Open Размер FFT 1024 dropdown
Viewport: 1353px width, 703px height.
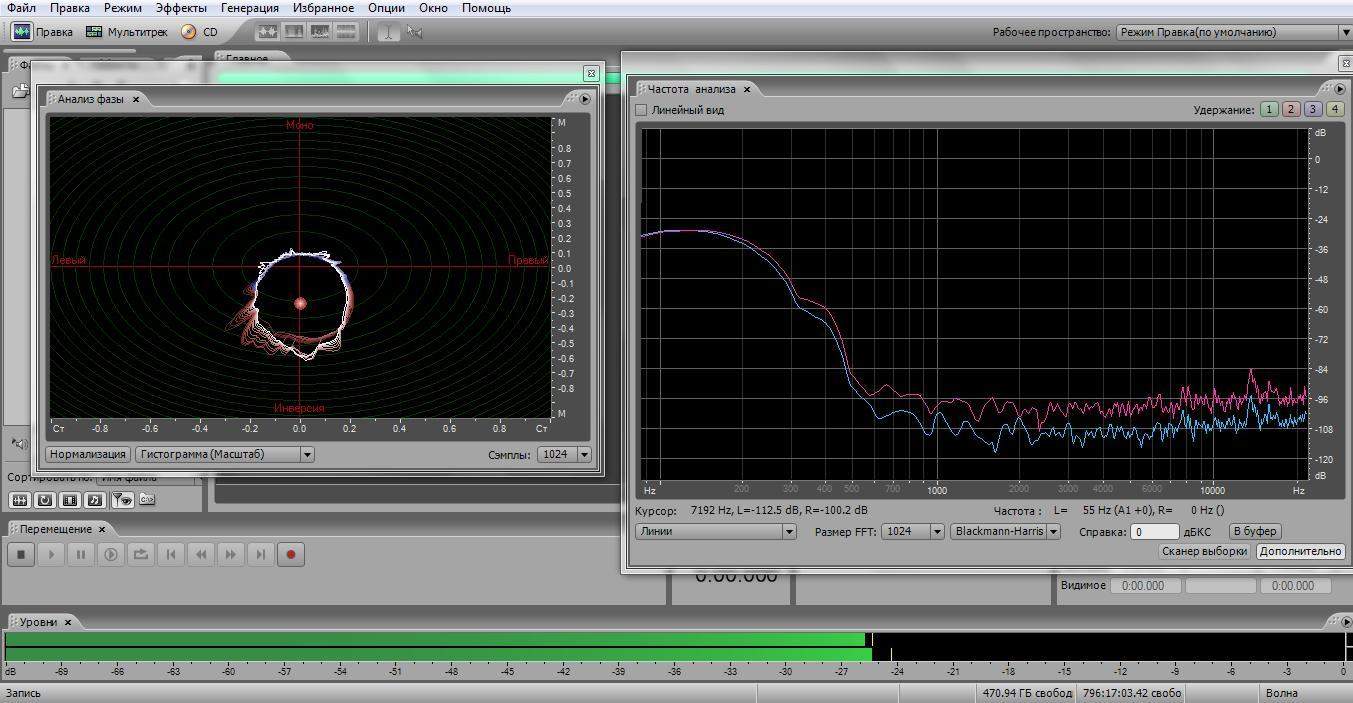[x=912, y=531]
